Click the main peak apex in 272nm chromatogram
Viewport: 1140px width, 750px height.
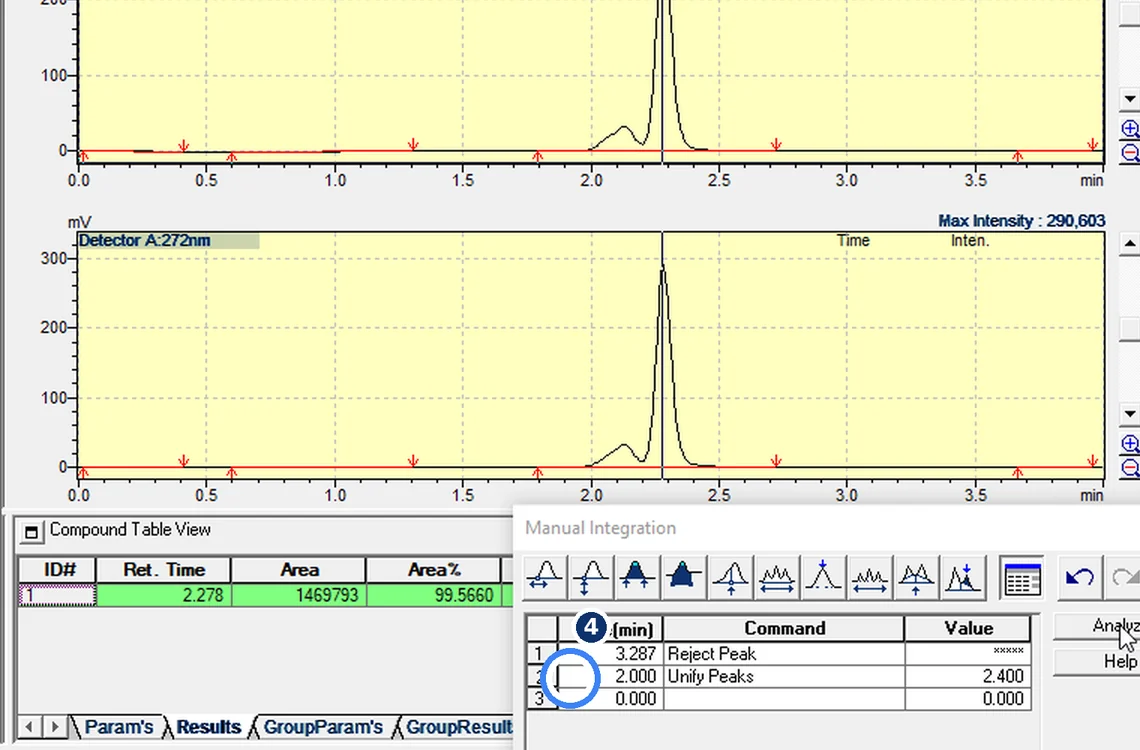pos(662,268)
